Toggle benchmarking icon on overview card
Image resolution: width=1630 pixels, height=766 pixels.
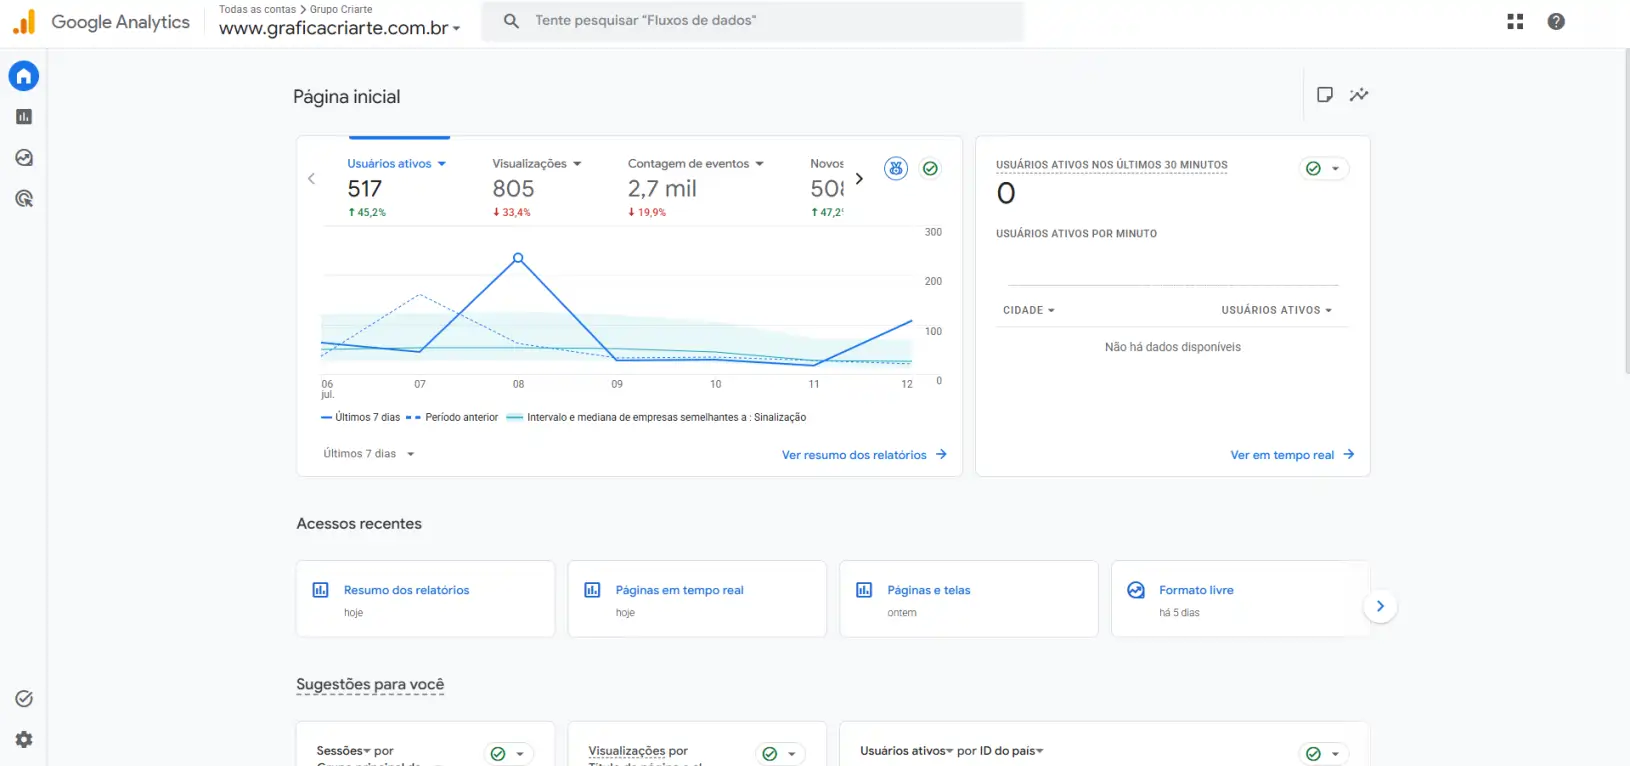point(896,168)
